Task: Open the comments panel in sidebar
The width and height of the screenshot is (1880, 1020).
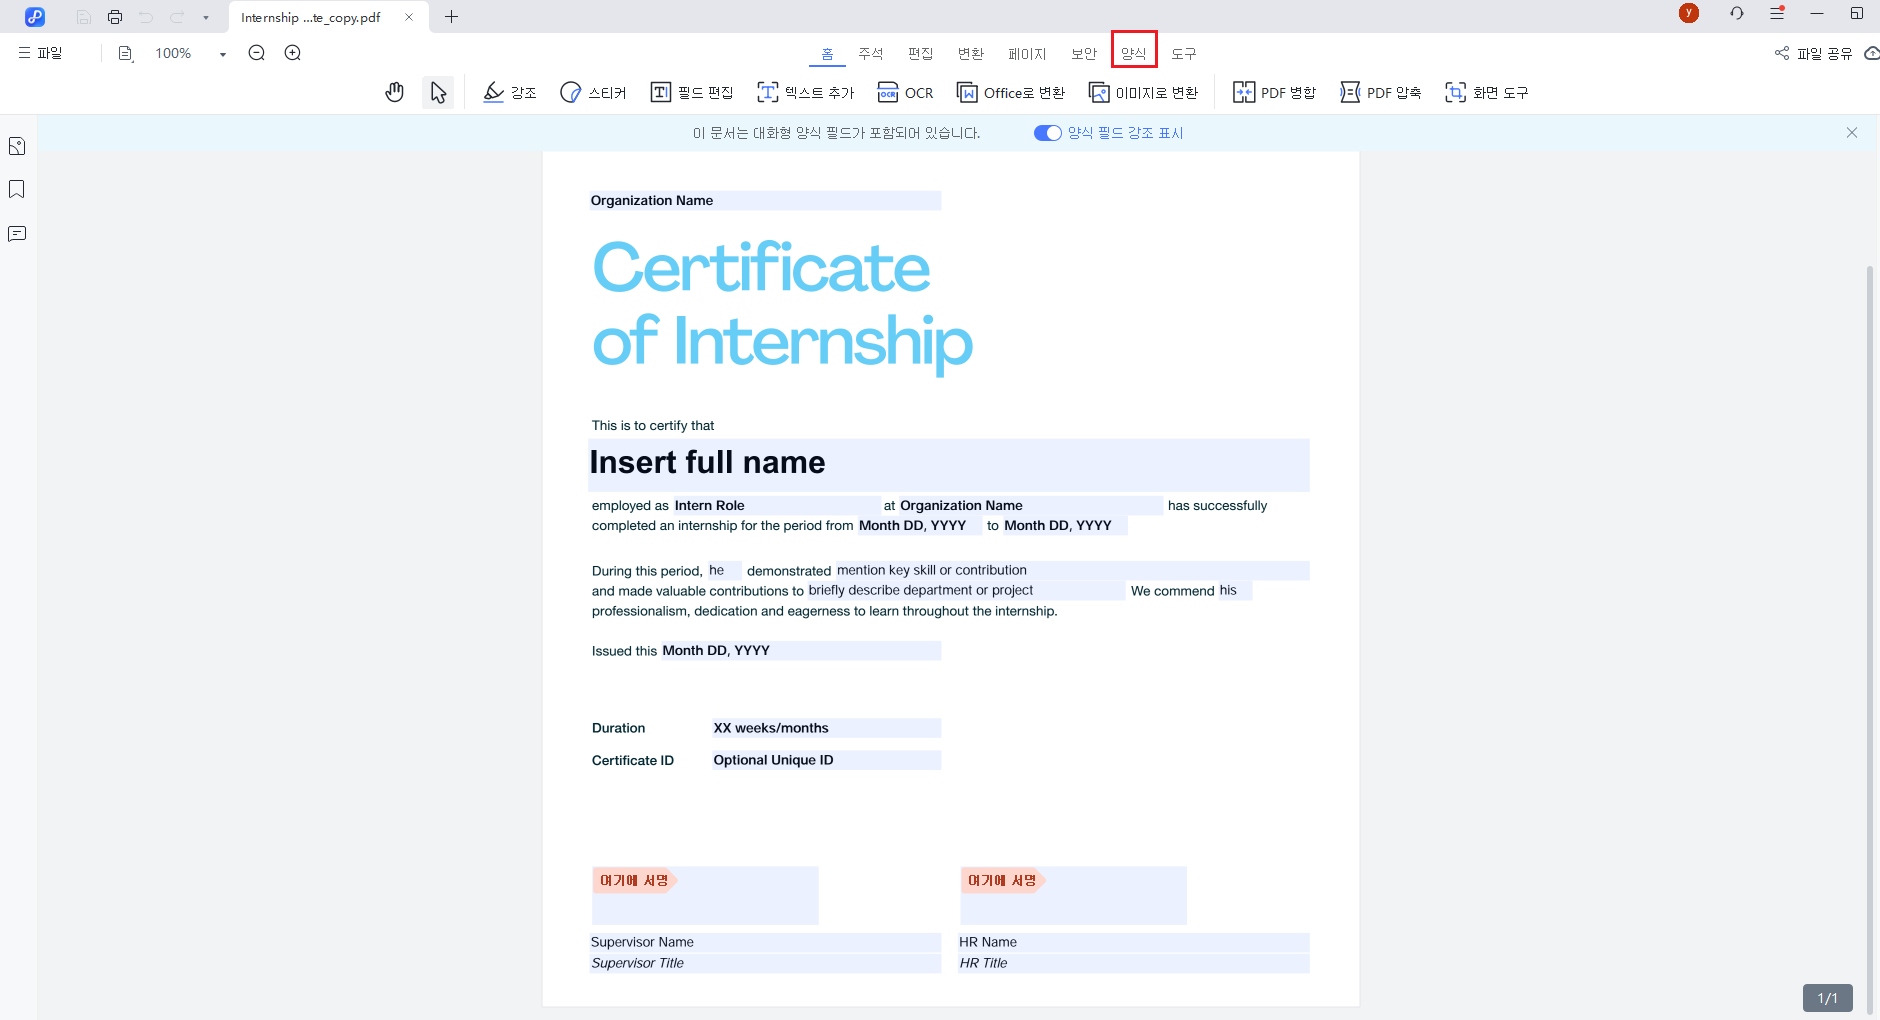Action: coord(17,234)
